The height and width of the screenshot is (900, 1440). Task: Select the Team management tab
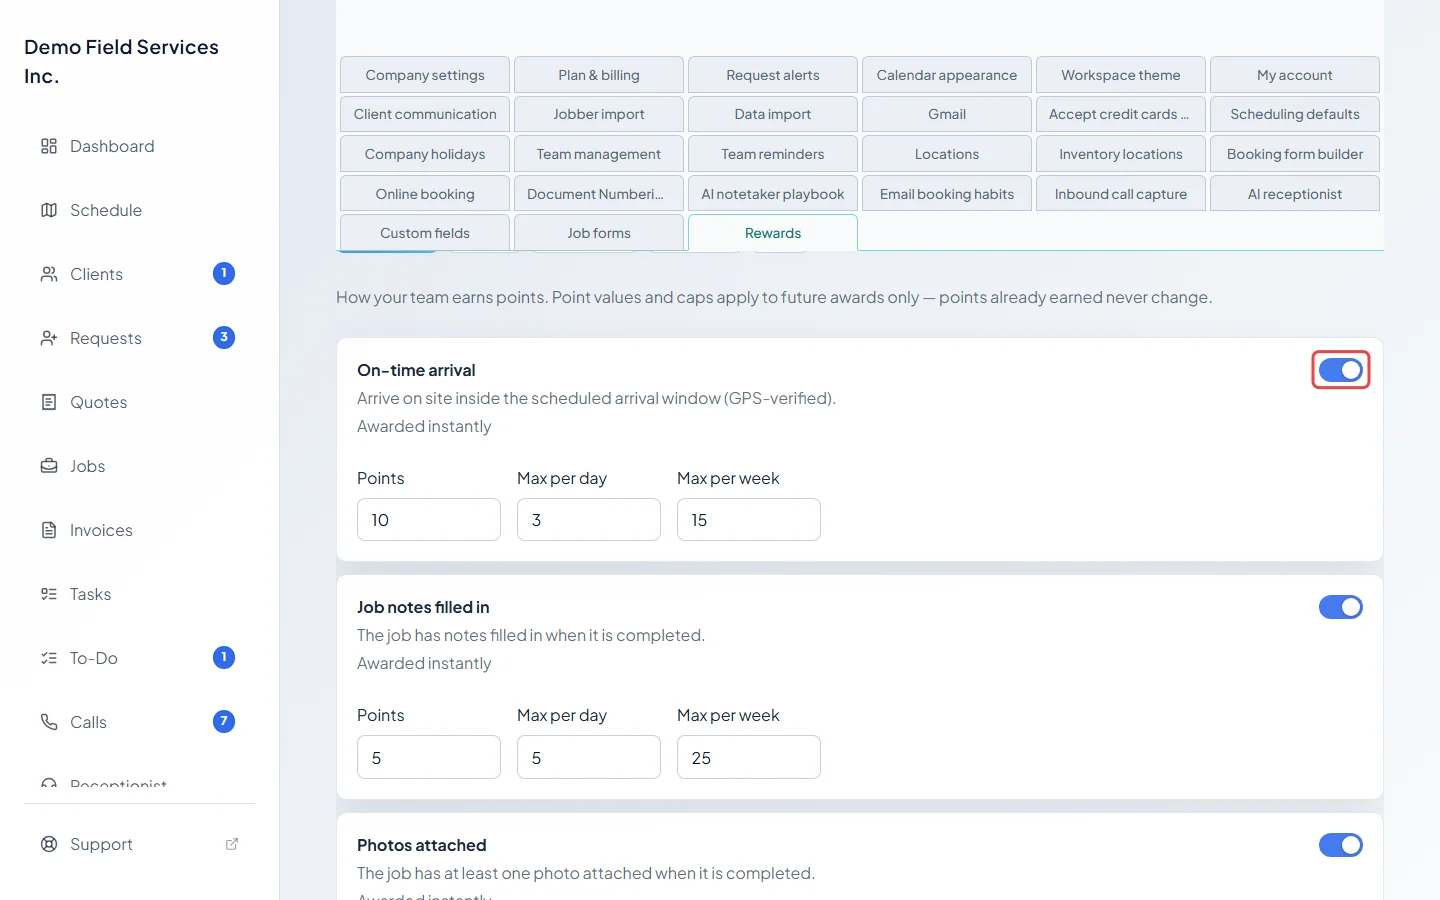click(x=599, y=154)
